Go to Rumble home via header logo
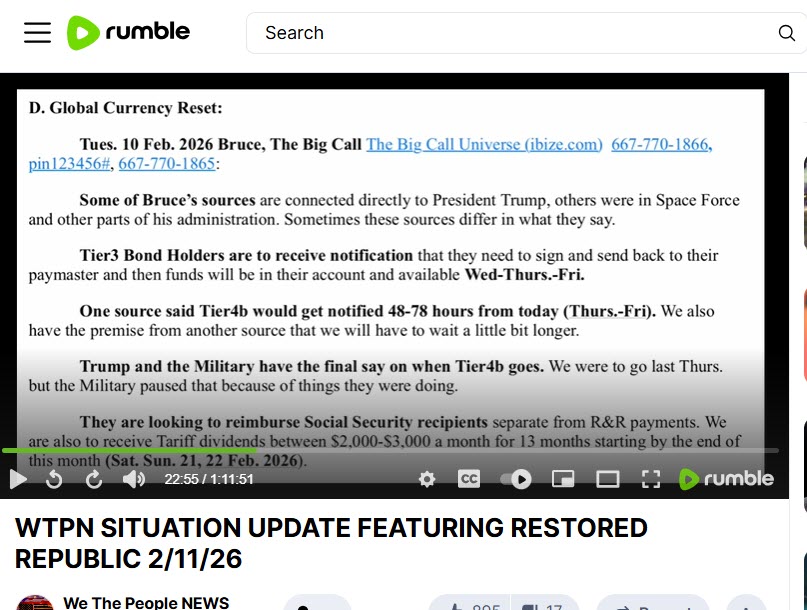Screen dimensions: 807x610 (129, 32)
